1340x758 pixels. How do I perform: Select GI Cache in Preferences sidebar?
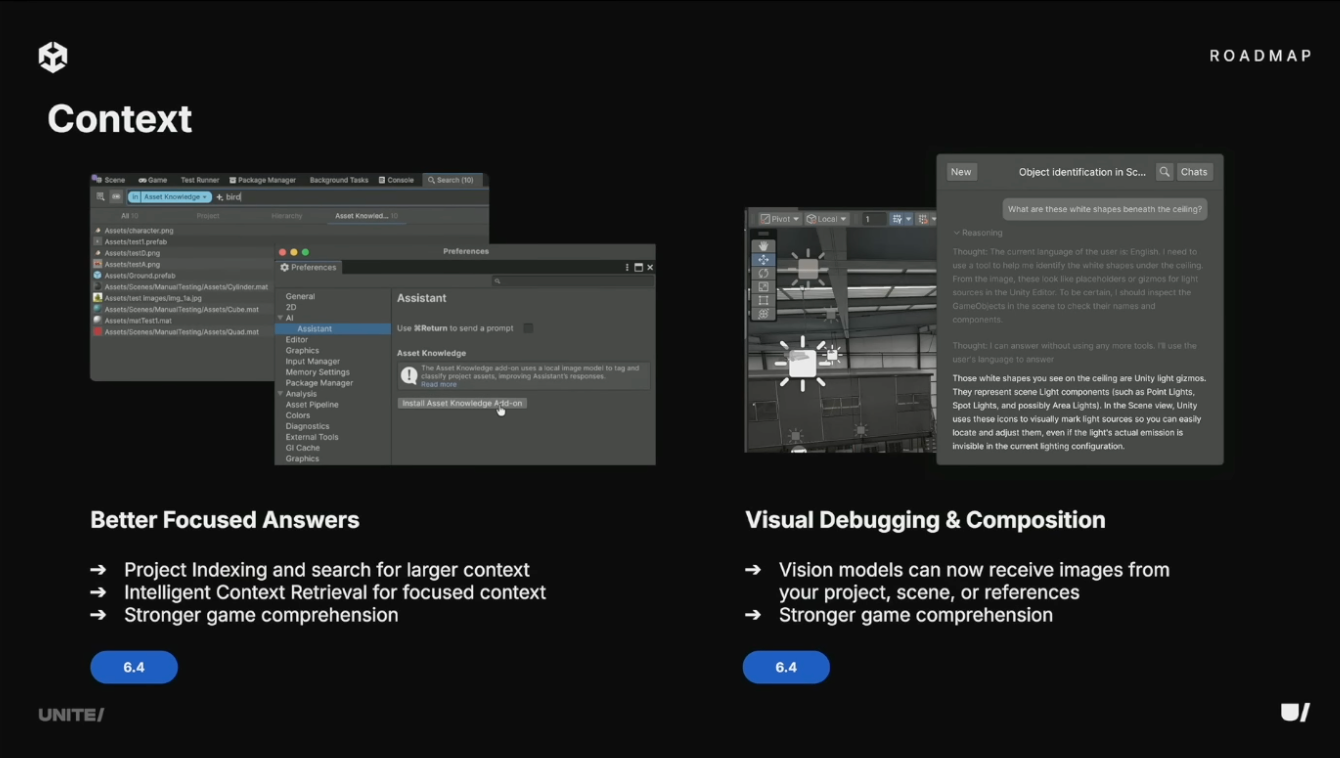(302, 448)
